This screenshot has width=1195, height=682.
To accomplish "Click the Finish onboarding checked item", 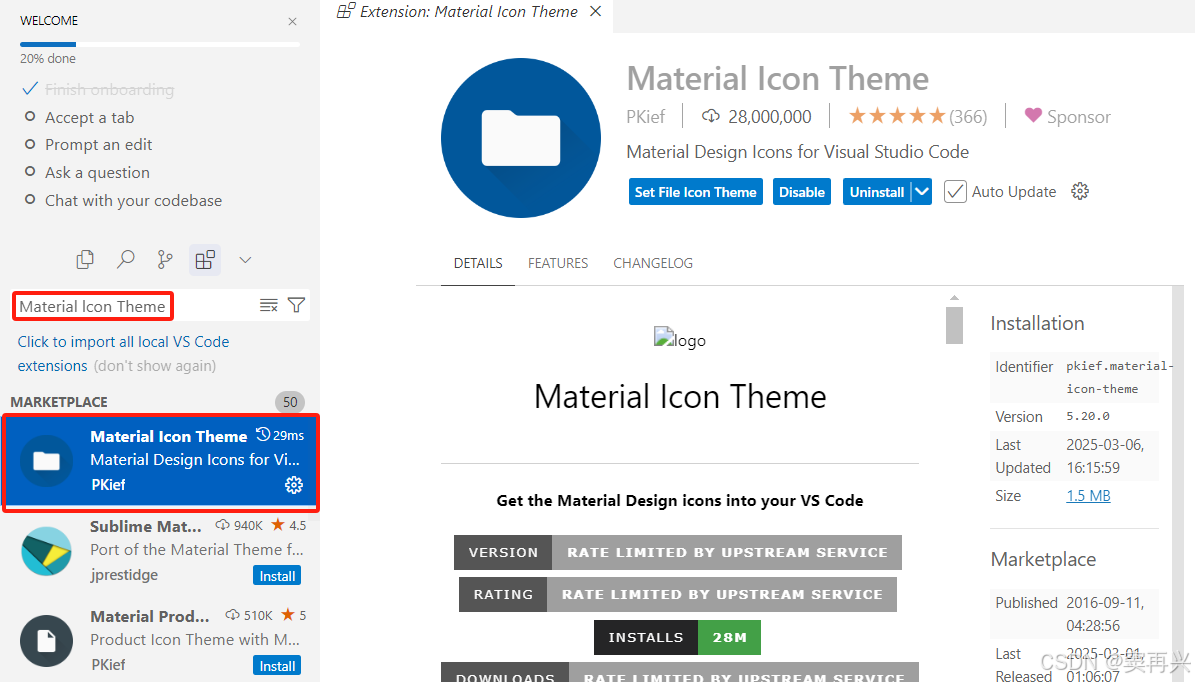I will [x=98, y=89].
